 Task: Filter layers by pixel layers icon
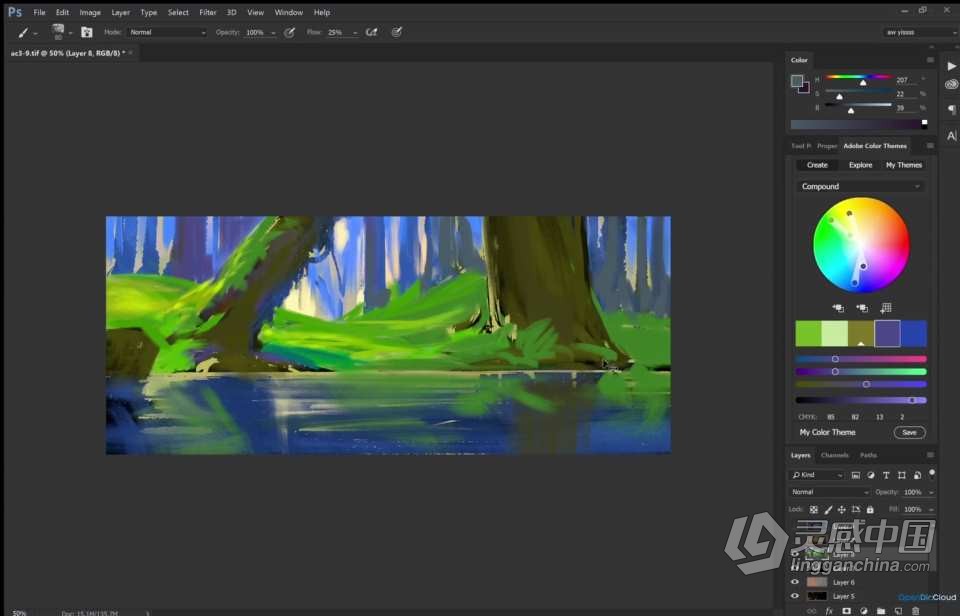pos(855,475)
